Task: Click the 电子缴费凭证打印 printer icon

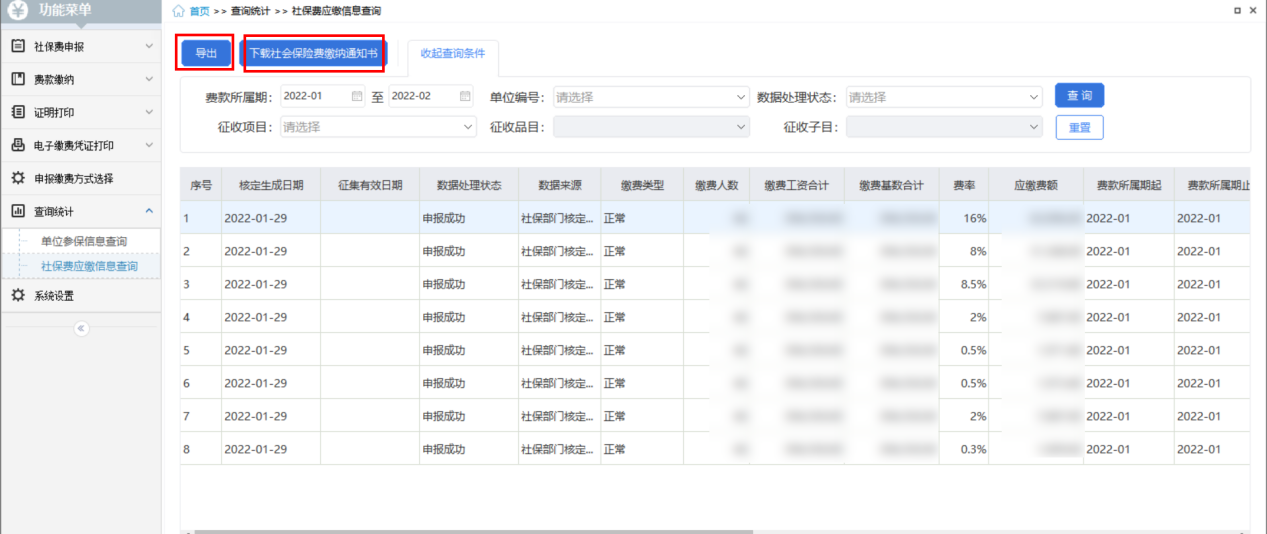Action: (x=18, y=145)
